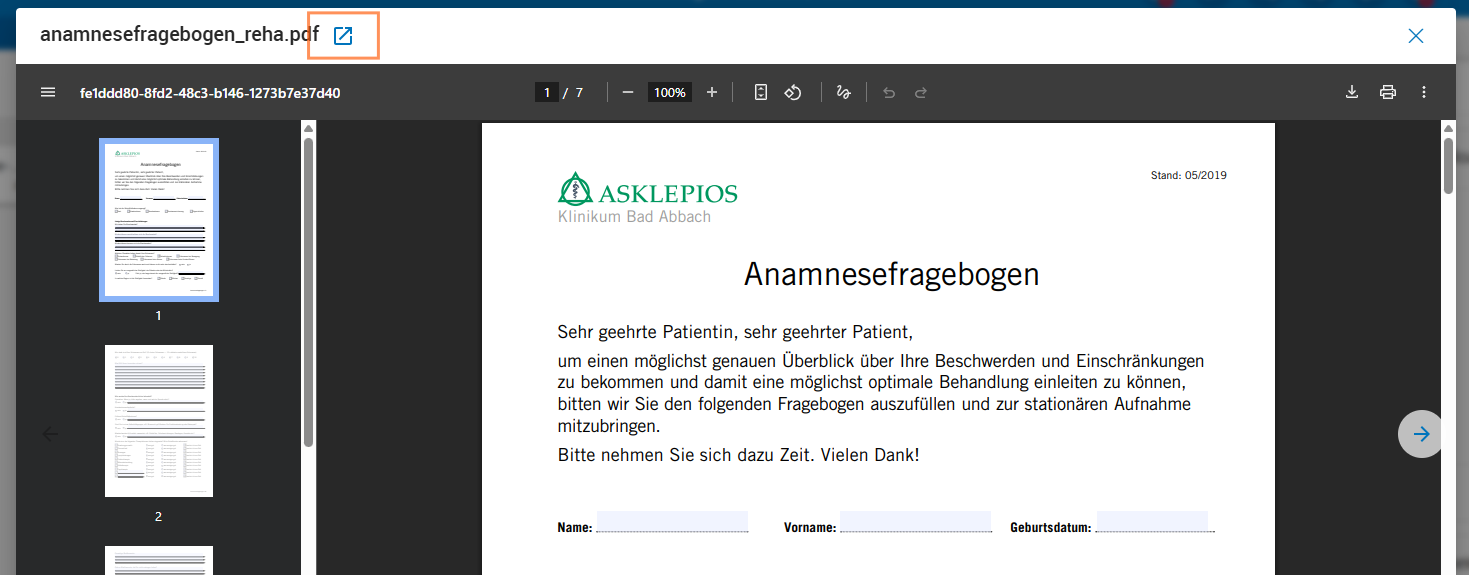Go to next file with right arrow
The image size is (1469, 575).
pos(1421,434)
